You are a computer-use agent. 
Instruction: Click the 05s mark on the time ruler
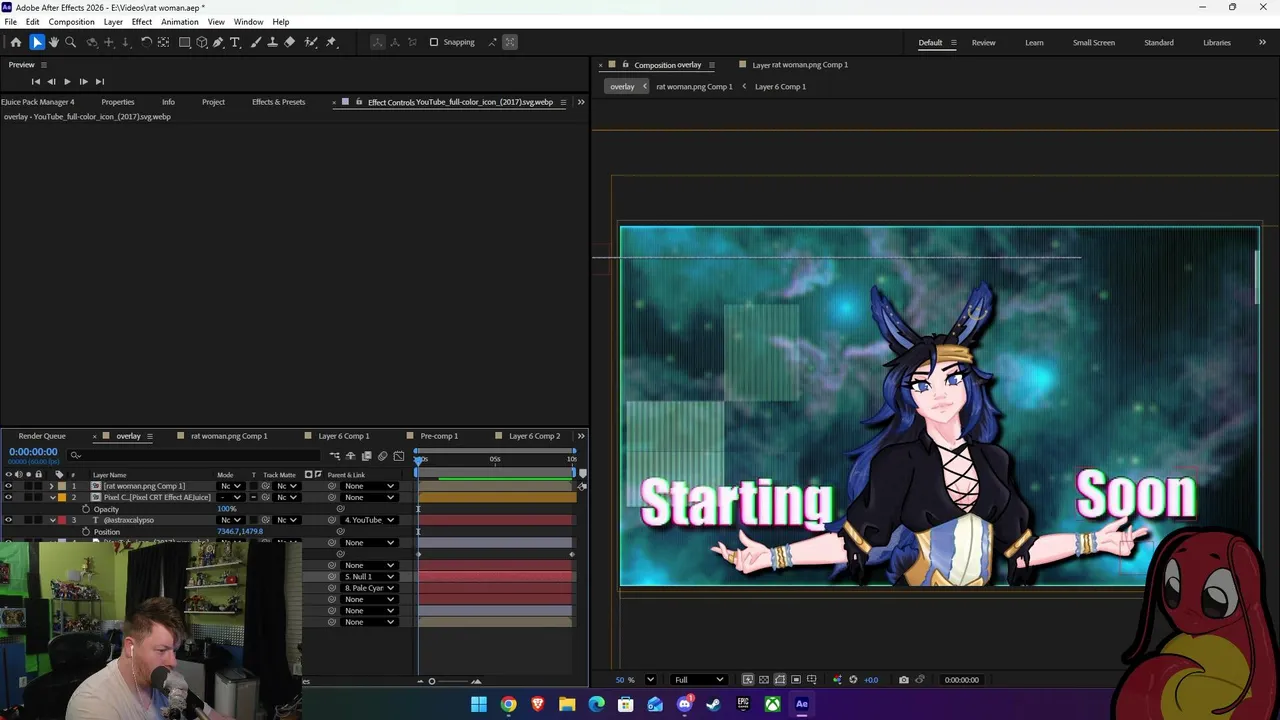pyautogui.click(x=495, y=459)
